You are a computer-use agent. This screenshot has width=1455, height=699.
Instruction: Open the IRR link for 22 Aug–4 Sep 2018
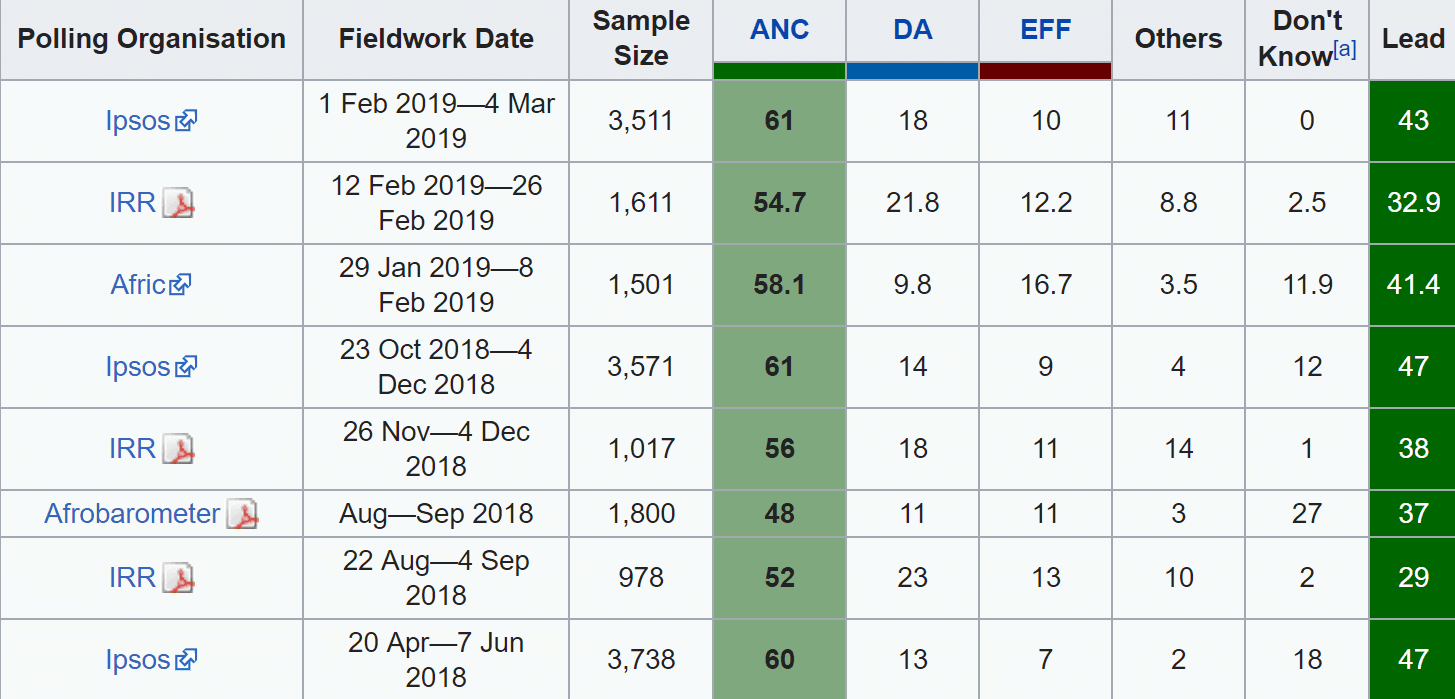[x=132, y=578]
